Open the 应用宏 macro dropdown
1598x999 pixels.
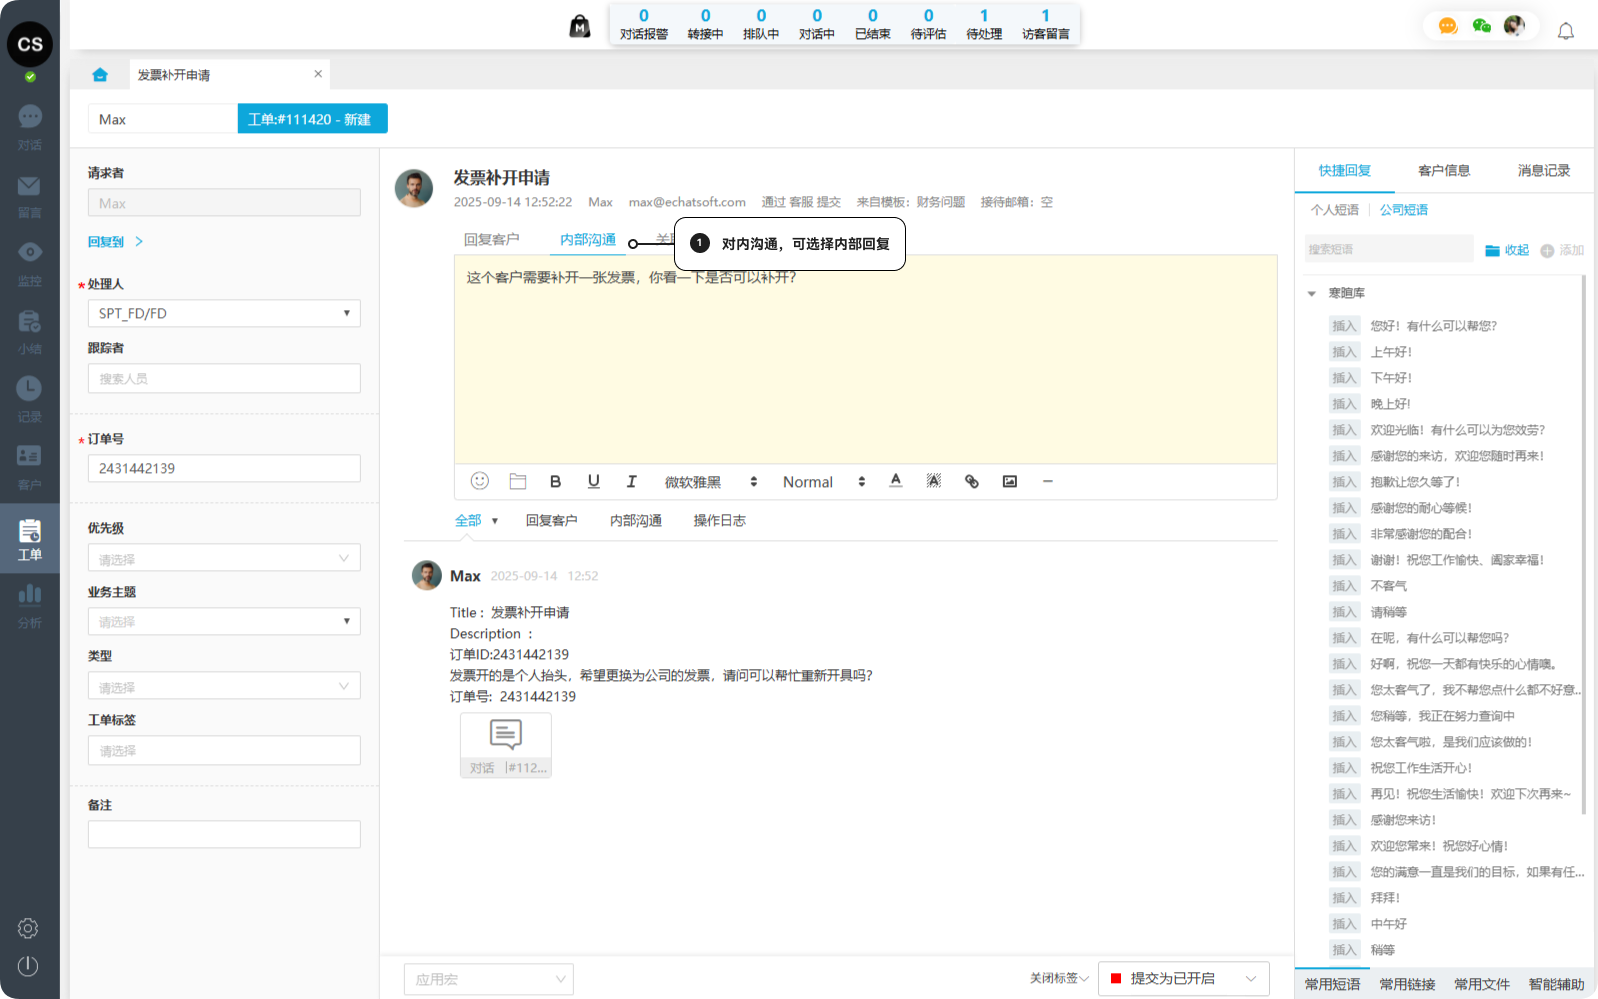[488, 979]
